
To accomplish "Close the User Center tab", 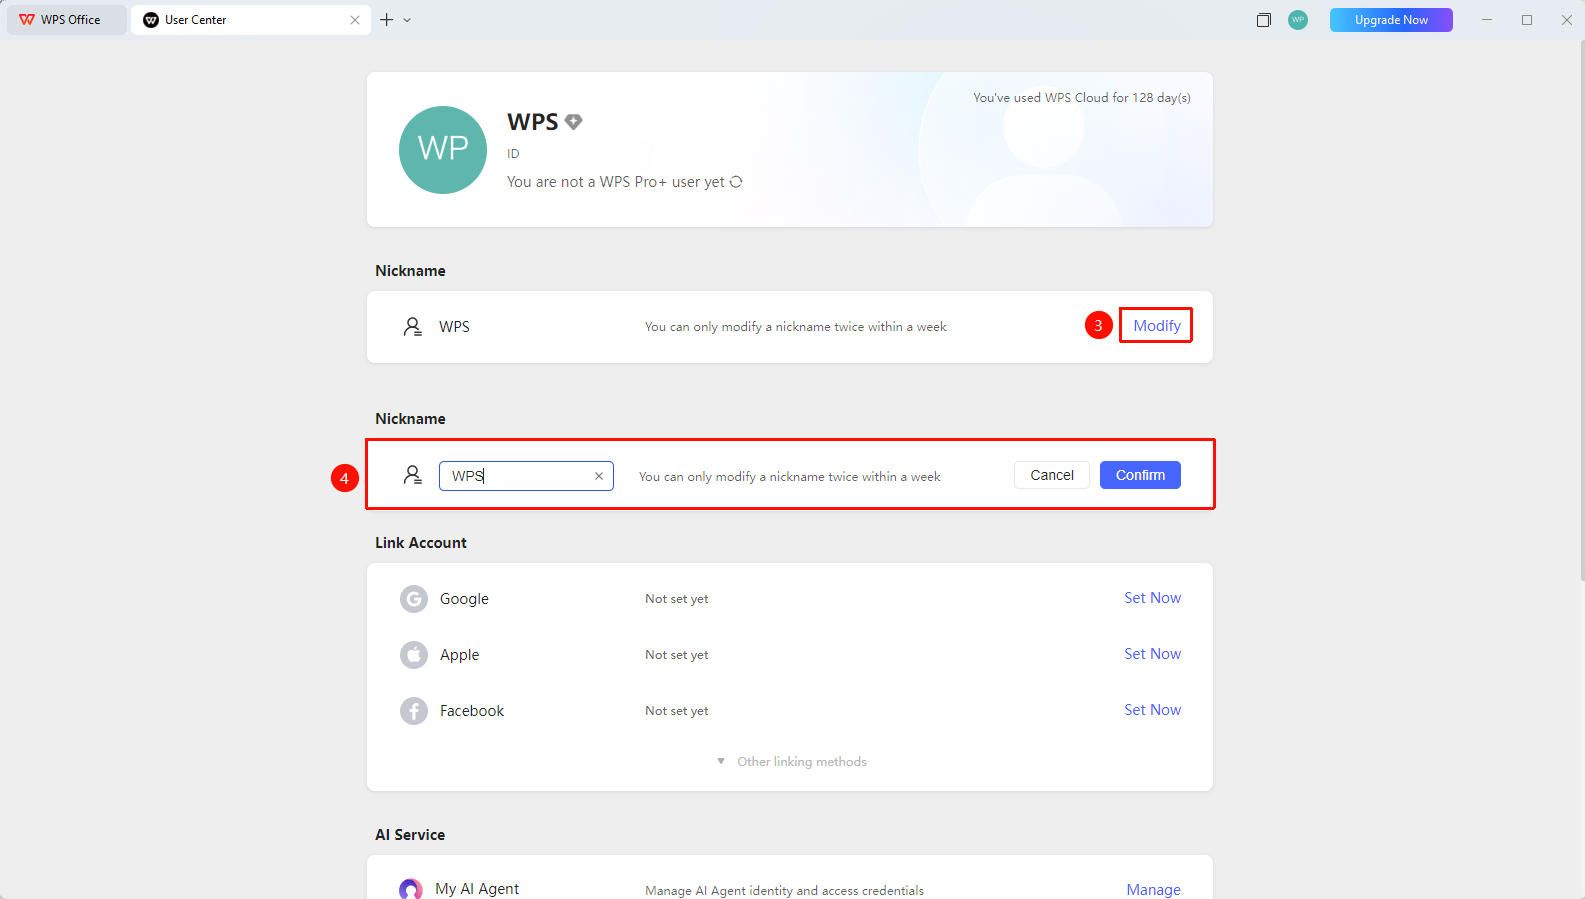I will coord(355,20).
